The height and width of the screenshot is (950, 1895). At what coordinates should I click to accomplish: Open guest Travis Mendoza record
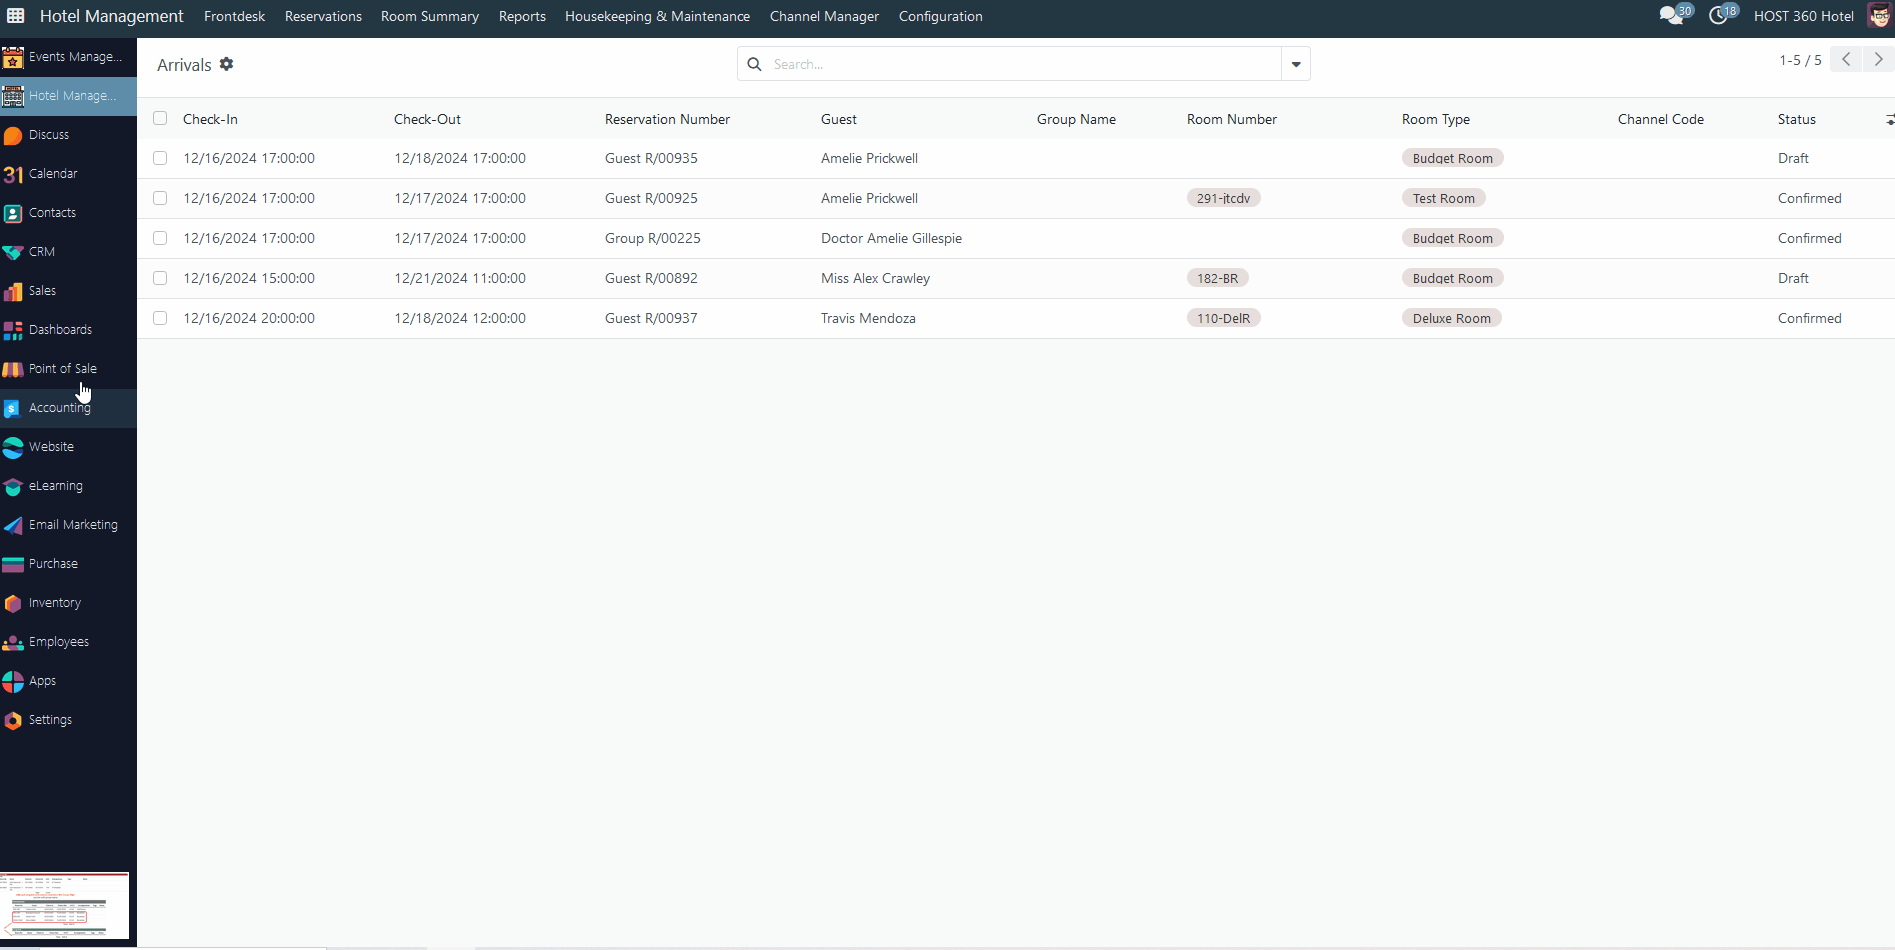[x=868, y=318]
